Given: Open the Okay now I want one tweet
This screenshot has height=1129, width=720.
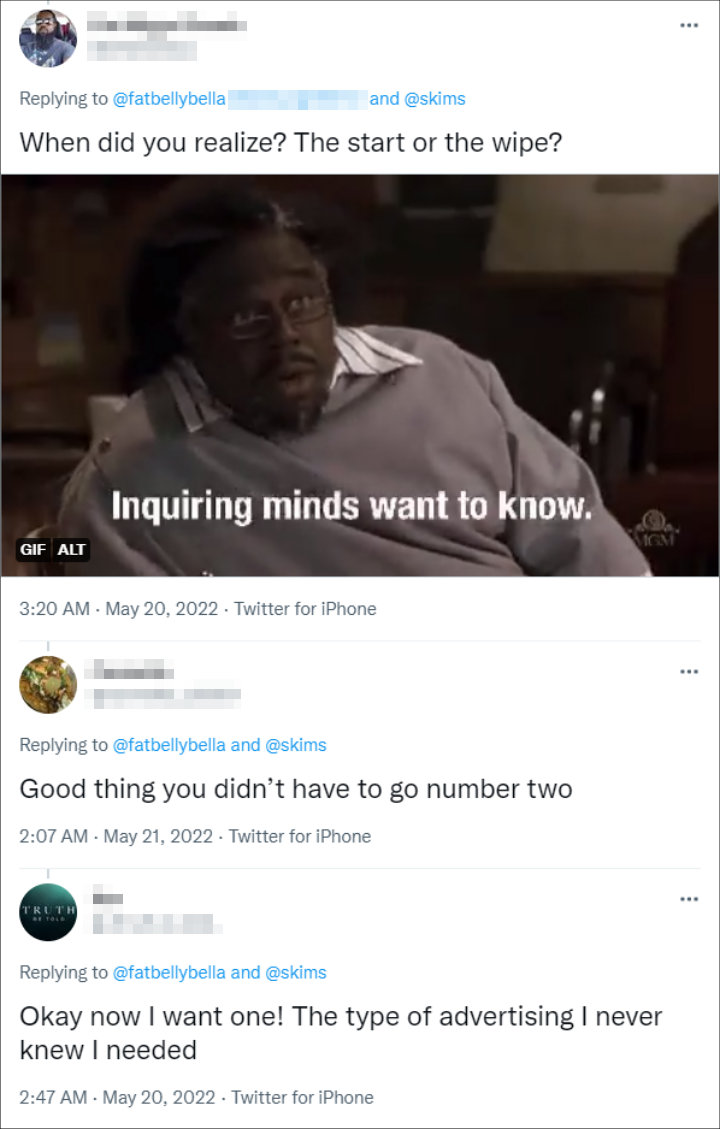Looking at the screenshot, I should (x=341, y=1033).
